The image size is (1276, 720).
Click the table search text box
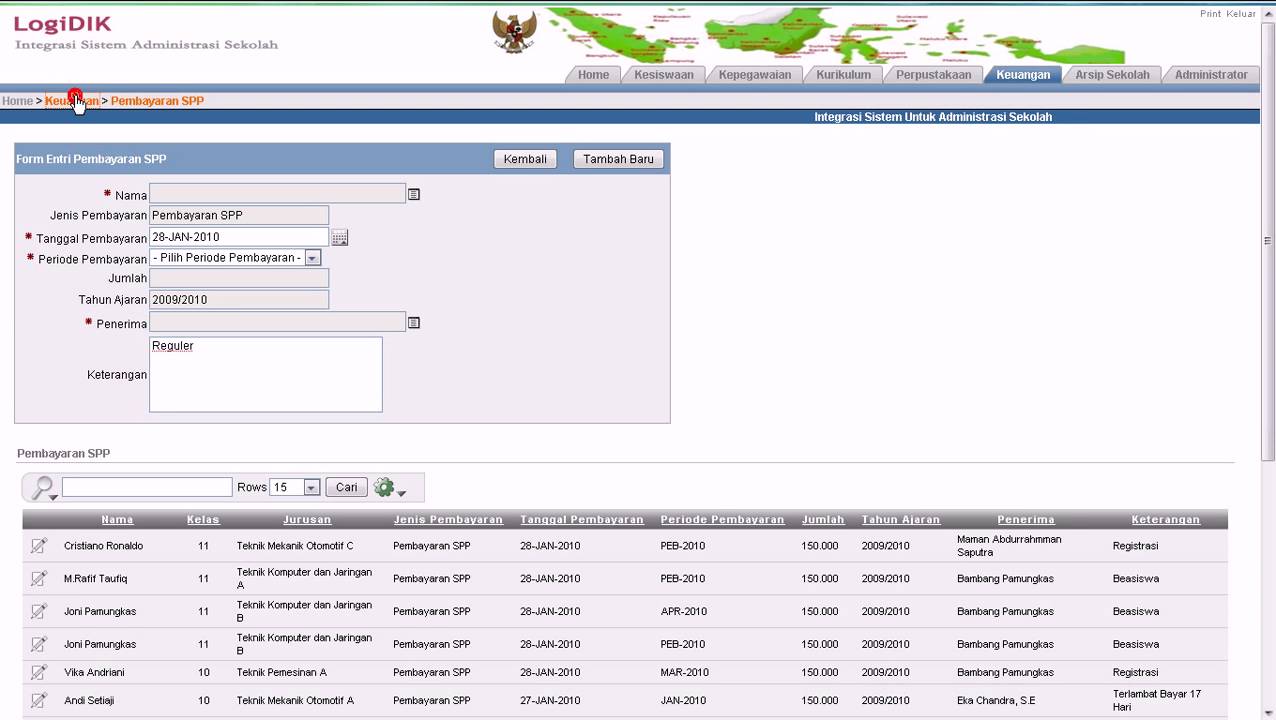(147, 487)
